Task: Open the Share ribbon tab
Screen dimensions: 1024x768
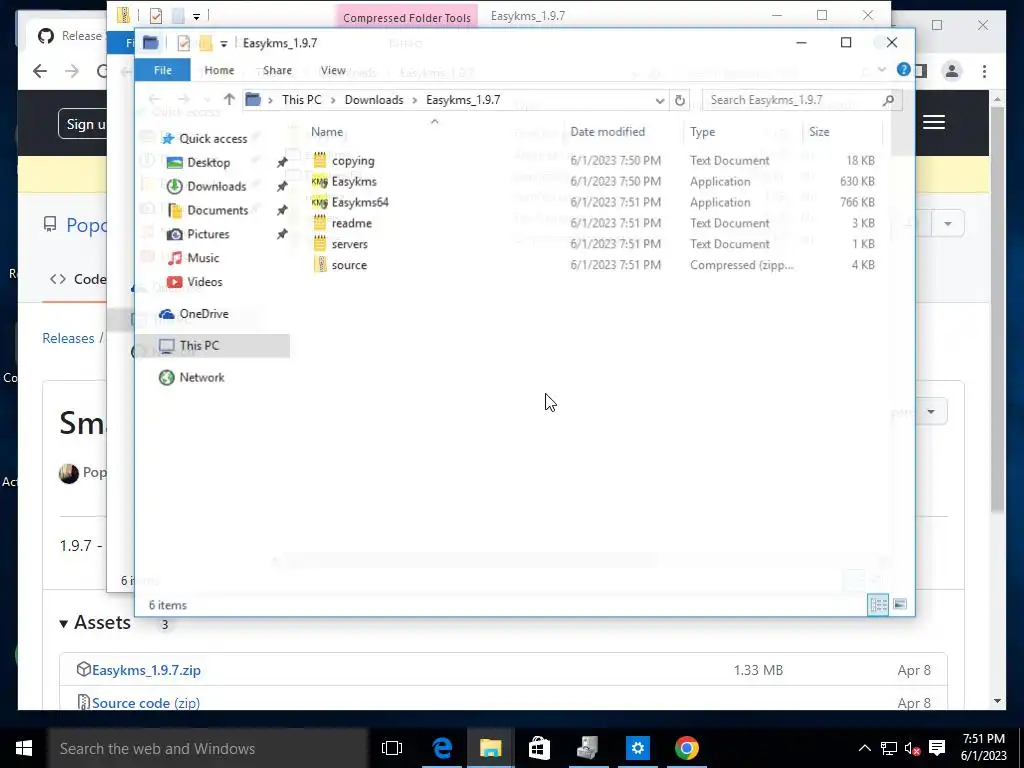Action: coord(277,70)
